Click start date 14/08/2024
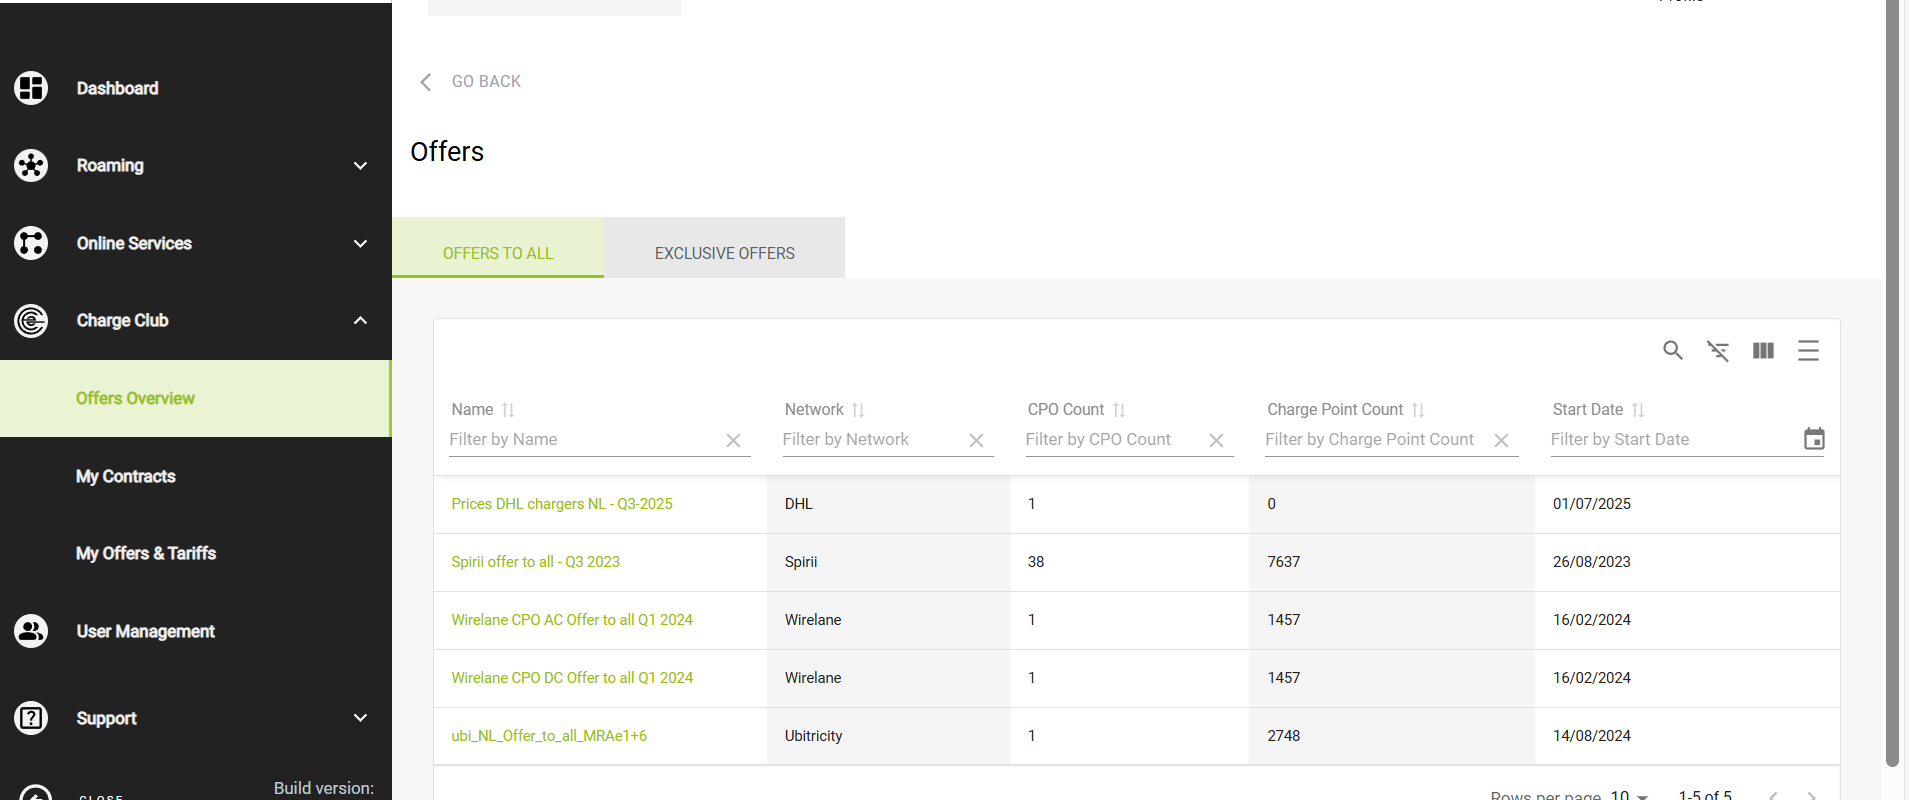This screenshot has width=1909, height=800. (x=1592, y=736)
